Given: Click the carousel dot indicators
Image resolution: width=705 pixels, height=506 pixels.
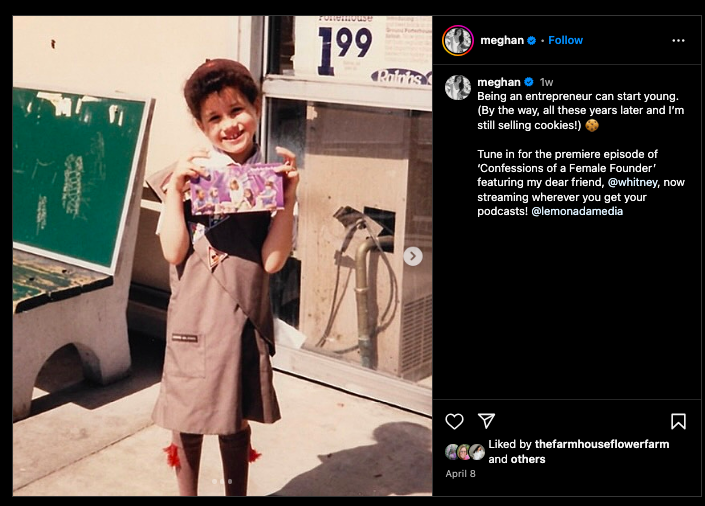Looking at the screenshot, I should coord(222,481).
